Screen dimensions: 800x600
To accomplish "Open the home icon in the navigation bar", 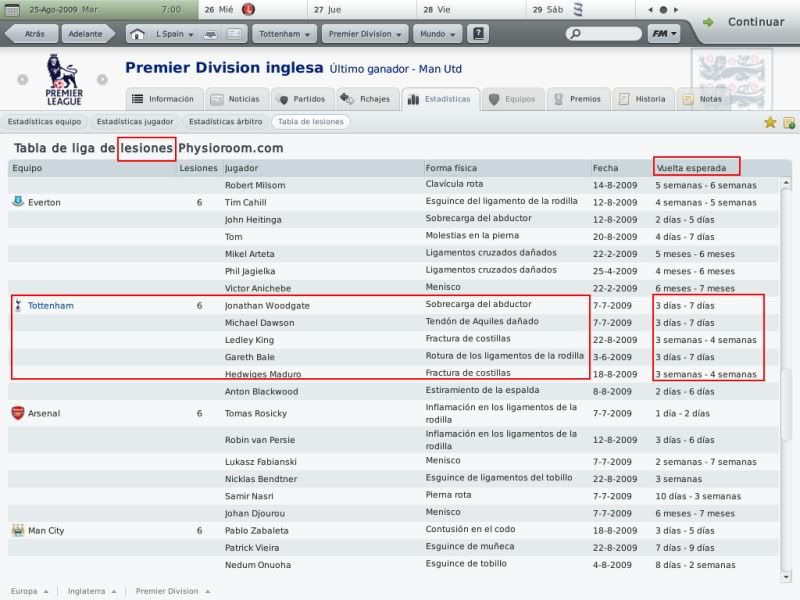I will pos(137,34).
